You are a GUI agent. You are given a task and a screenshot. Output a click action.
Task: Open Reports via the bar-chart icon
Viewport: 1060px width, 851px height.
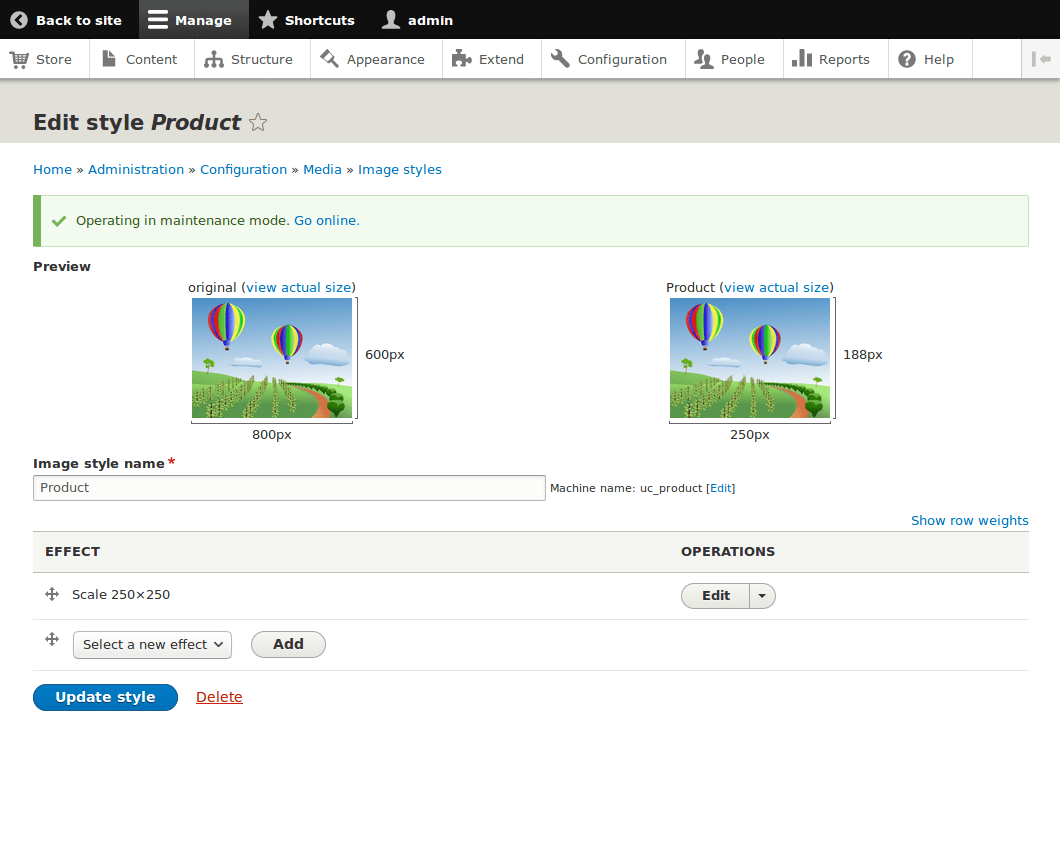click(x=800, y=59)
